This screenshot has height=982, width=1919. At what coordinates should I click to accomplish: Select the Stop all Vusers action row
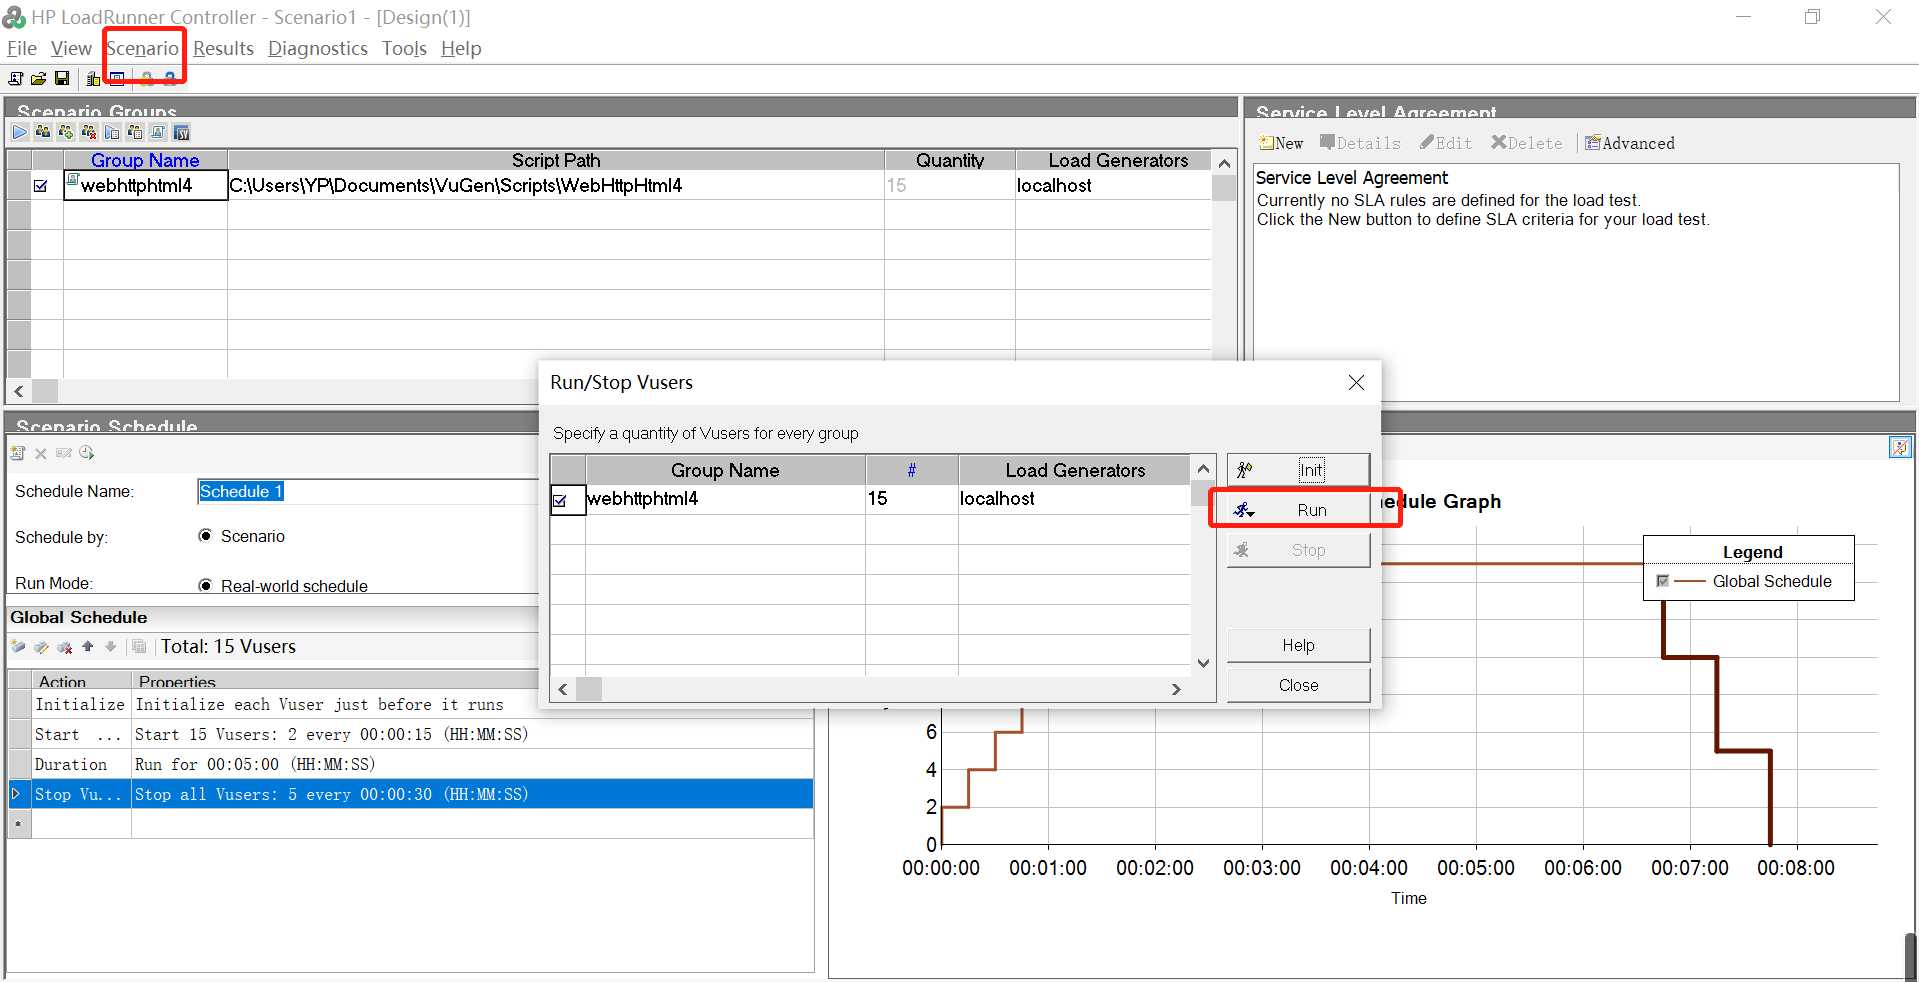[410, 794]
